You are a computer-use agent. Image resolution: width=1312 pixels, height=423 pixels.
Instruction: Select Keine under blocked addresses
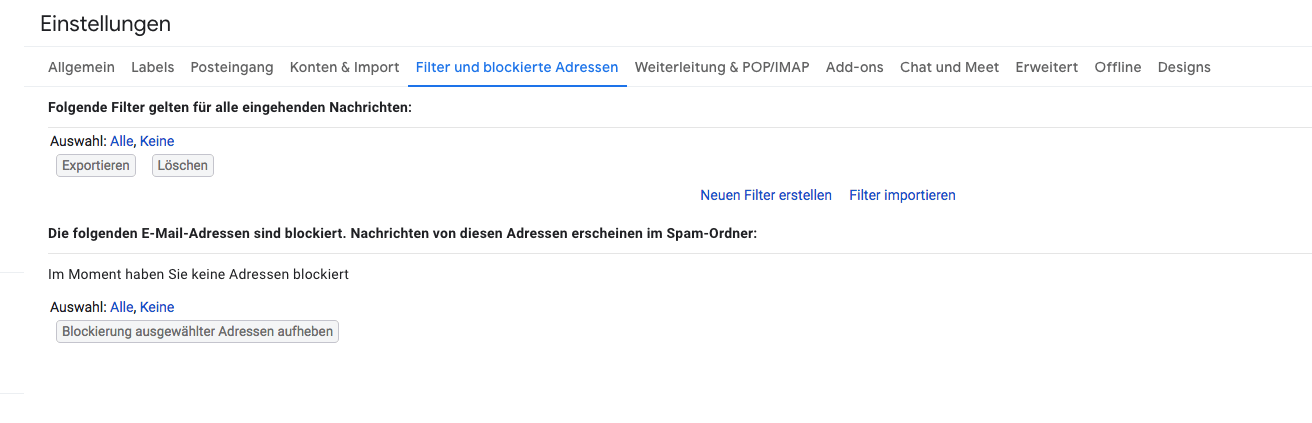pos(157,307)
